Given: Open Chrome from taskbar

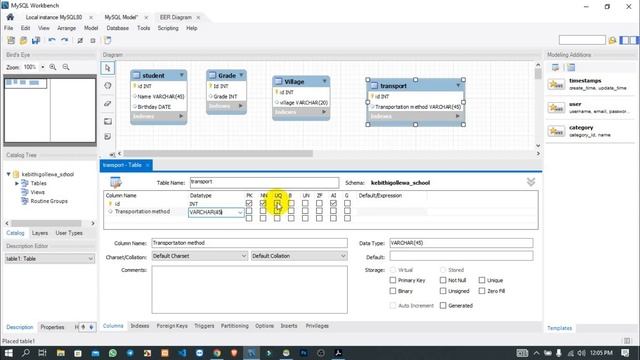Looking at the screenshot, I should (217, 353).
